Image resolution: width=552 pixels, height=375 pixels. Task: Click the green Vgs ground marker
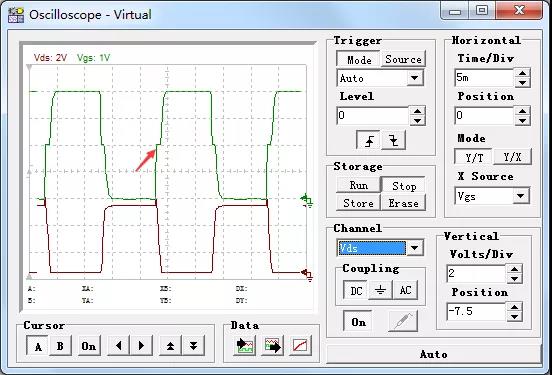coord(306,200)
